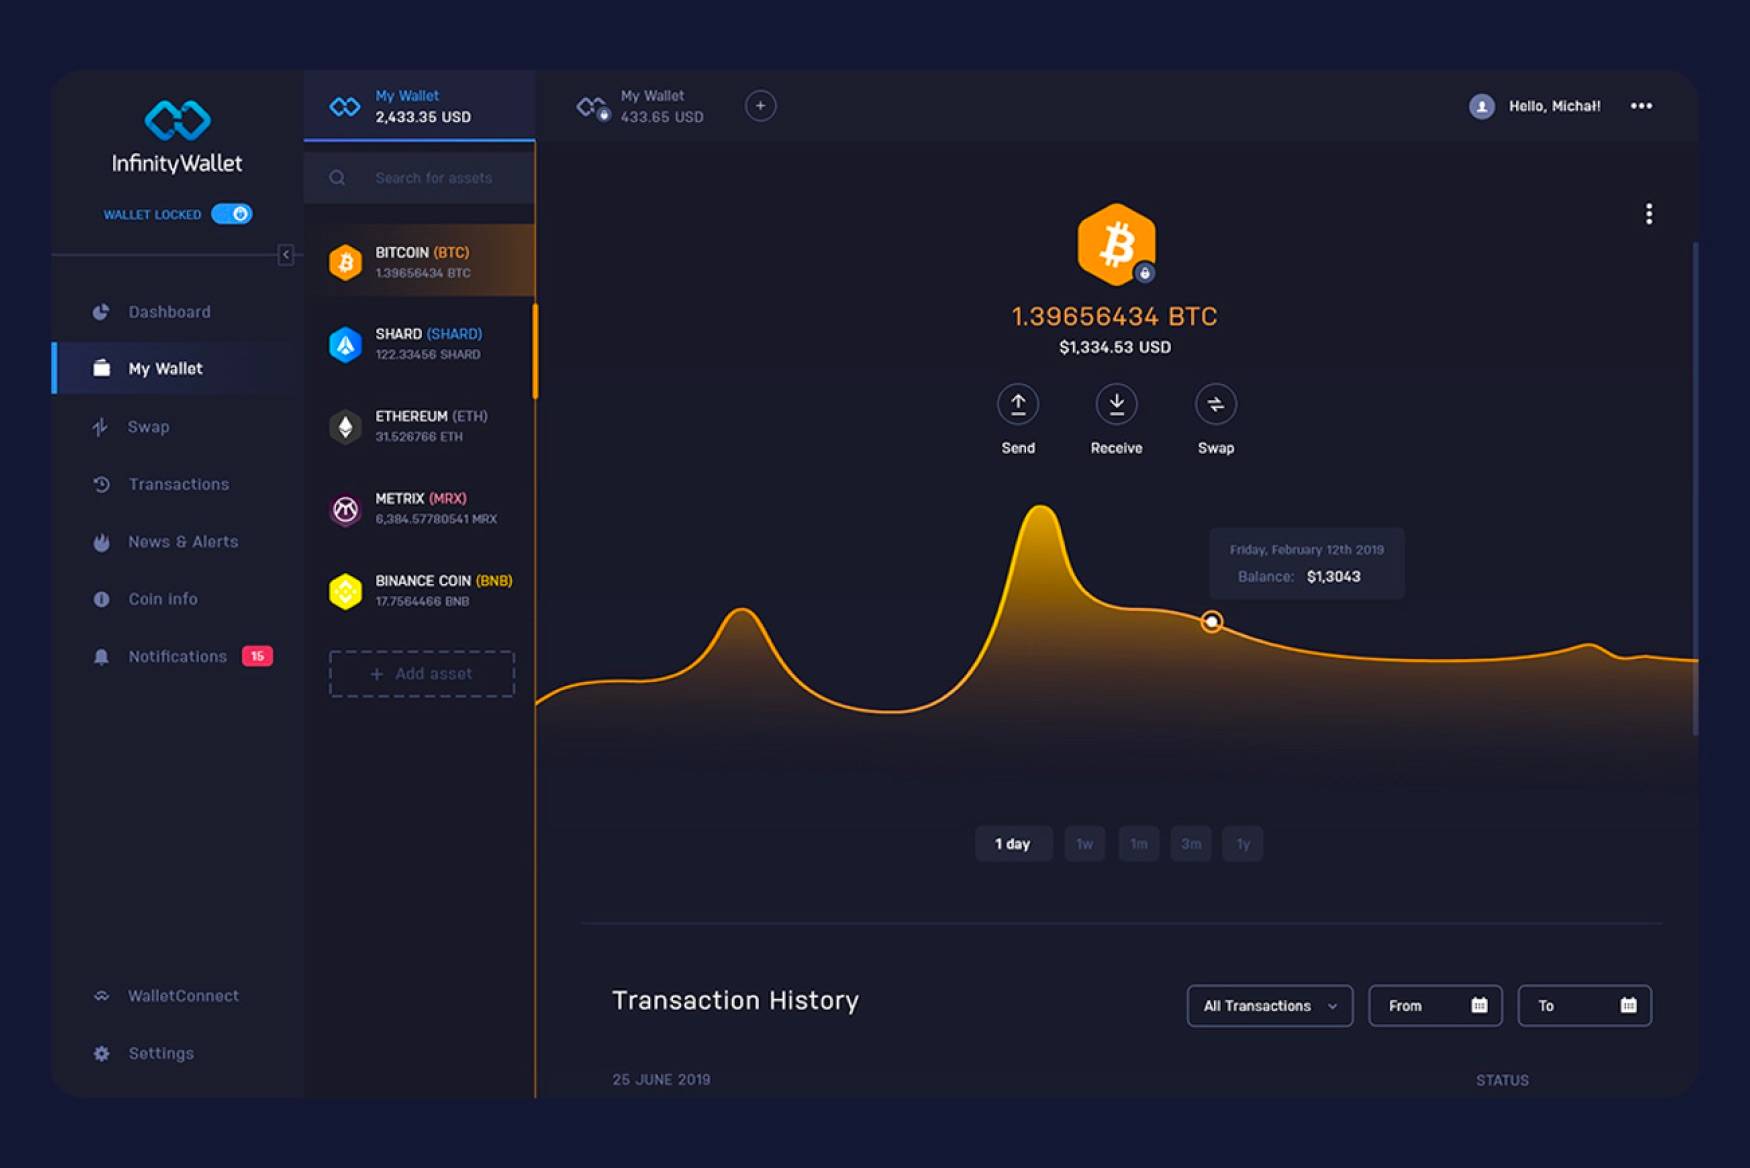Click the Dashboard pie chart icon
This screenshot has width=1750, height=1168.
pos(101,312)
